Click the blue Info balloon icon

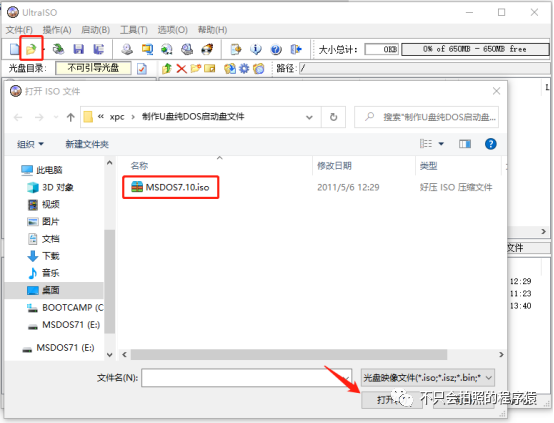(x=256, y=49)
